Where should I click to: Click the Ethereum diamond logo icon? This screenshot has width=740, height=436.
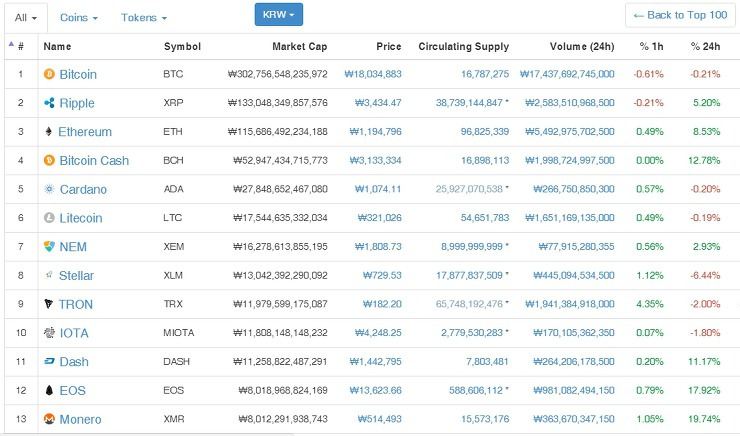[x=48, y=132]
